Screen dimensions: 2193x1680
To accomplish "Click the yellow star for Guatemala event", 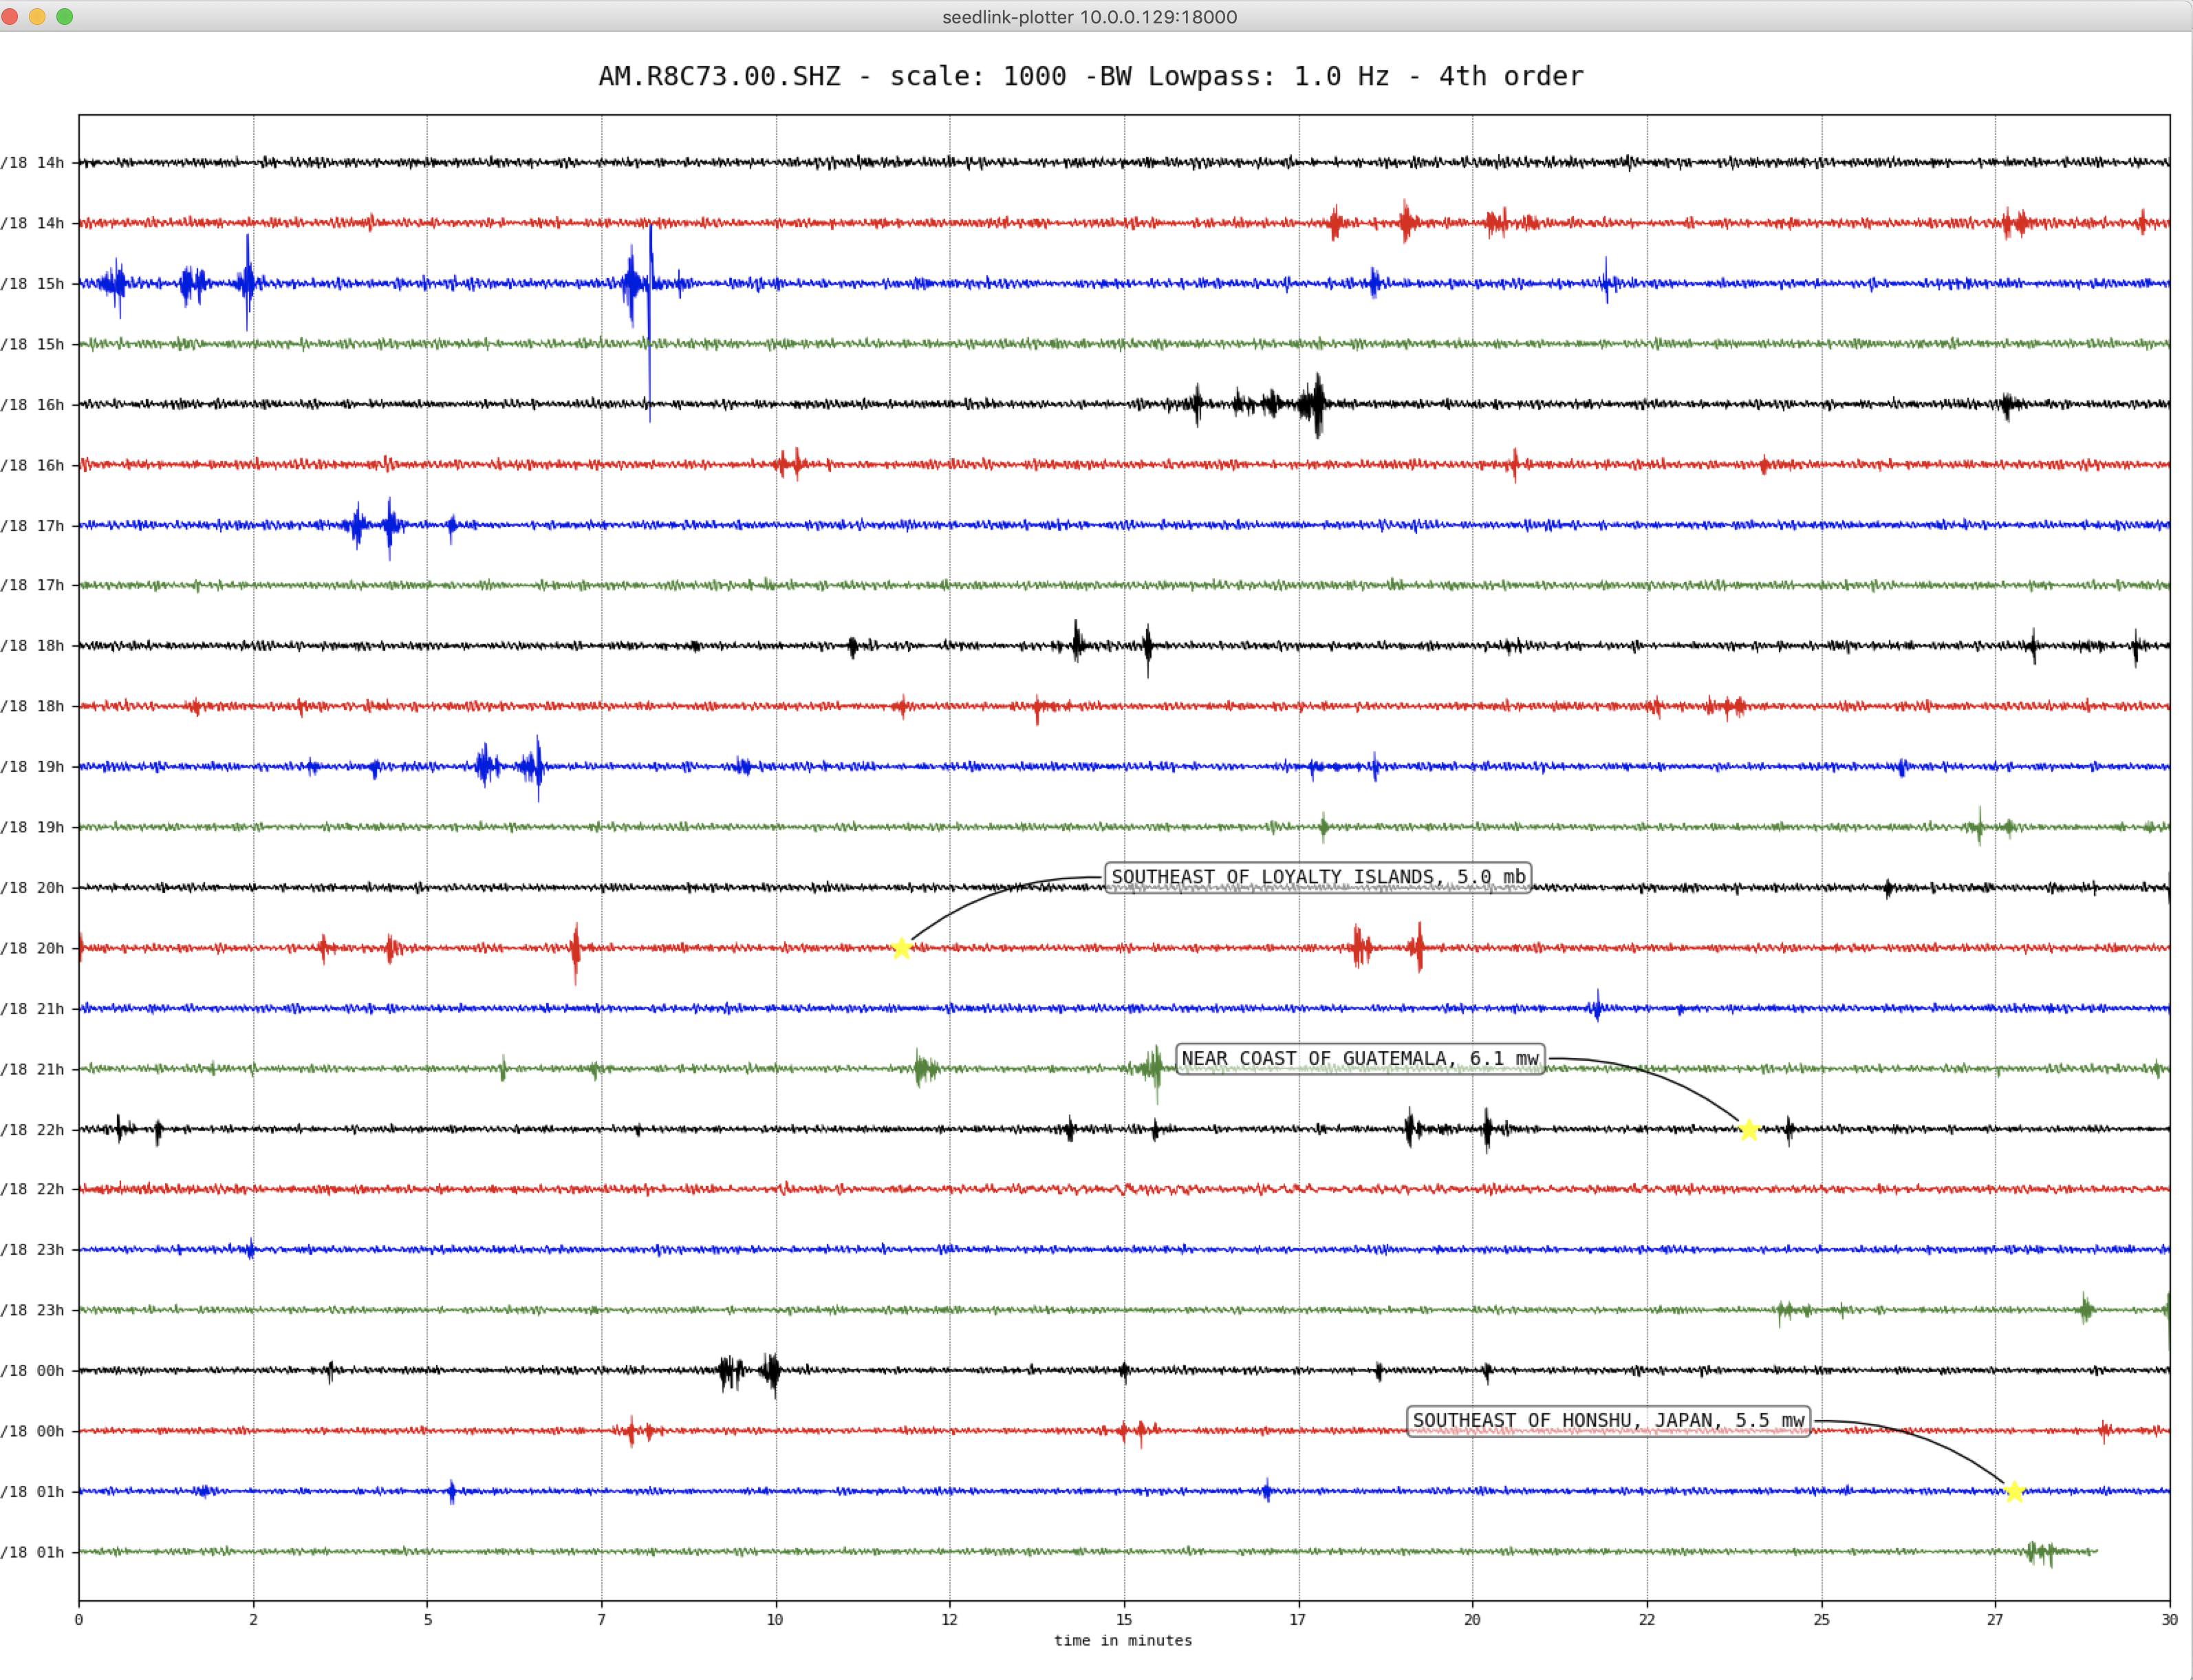I will [1748, 1130].
